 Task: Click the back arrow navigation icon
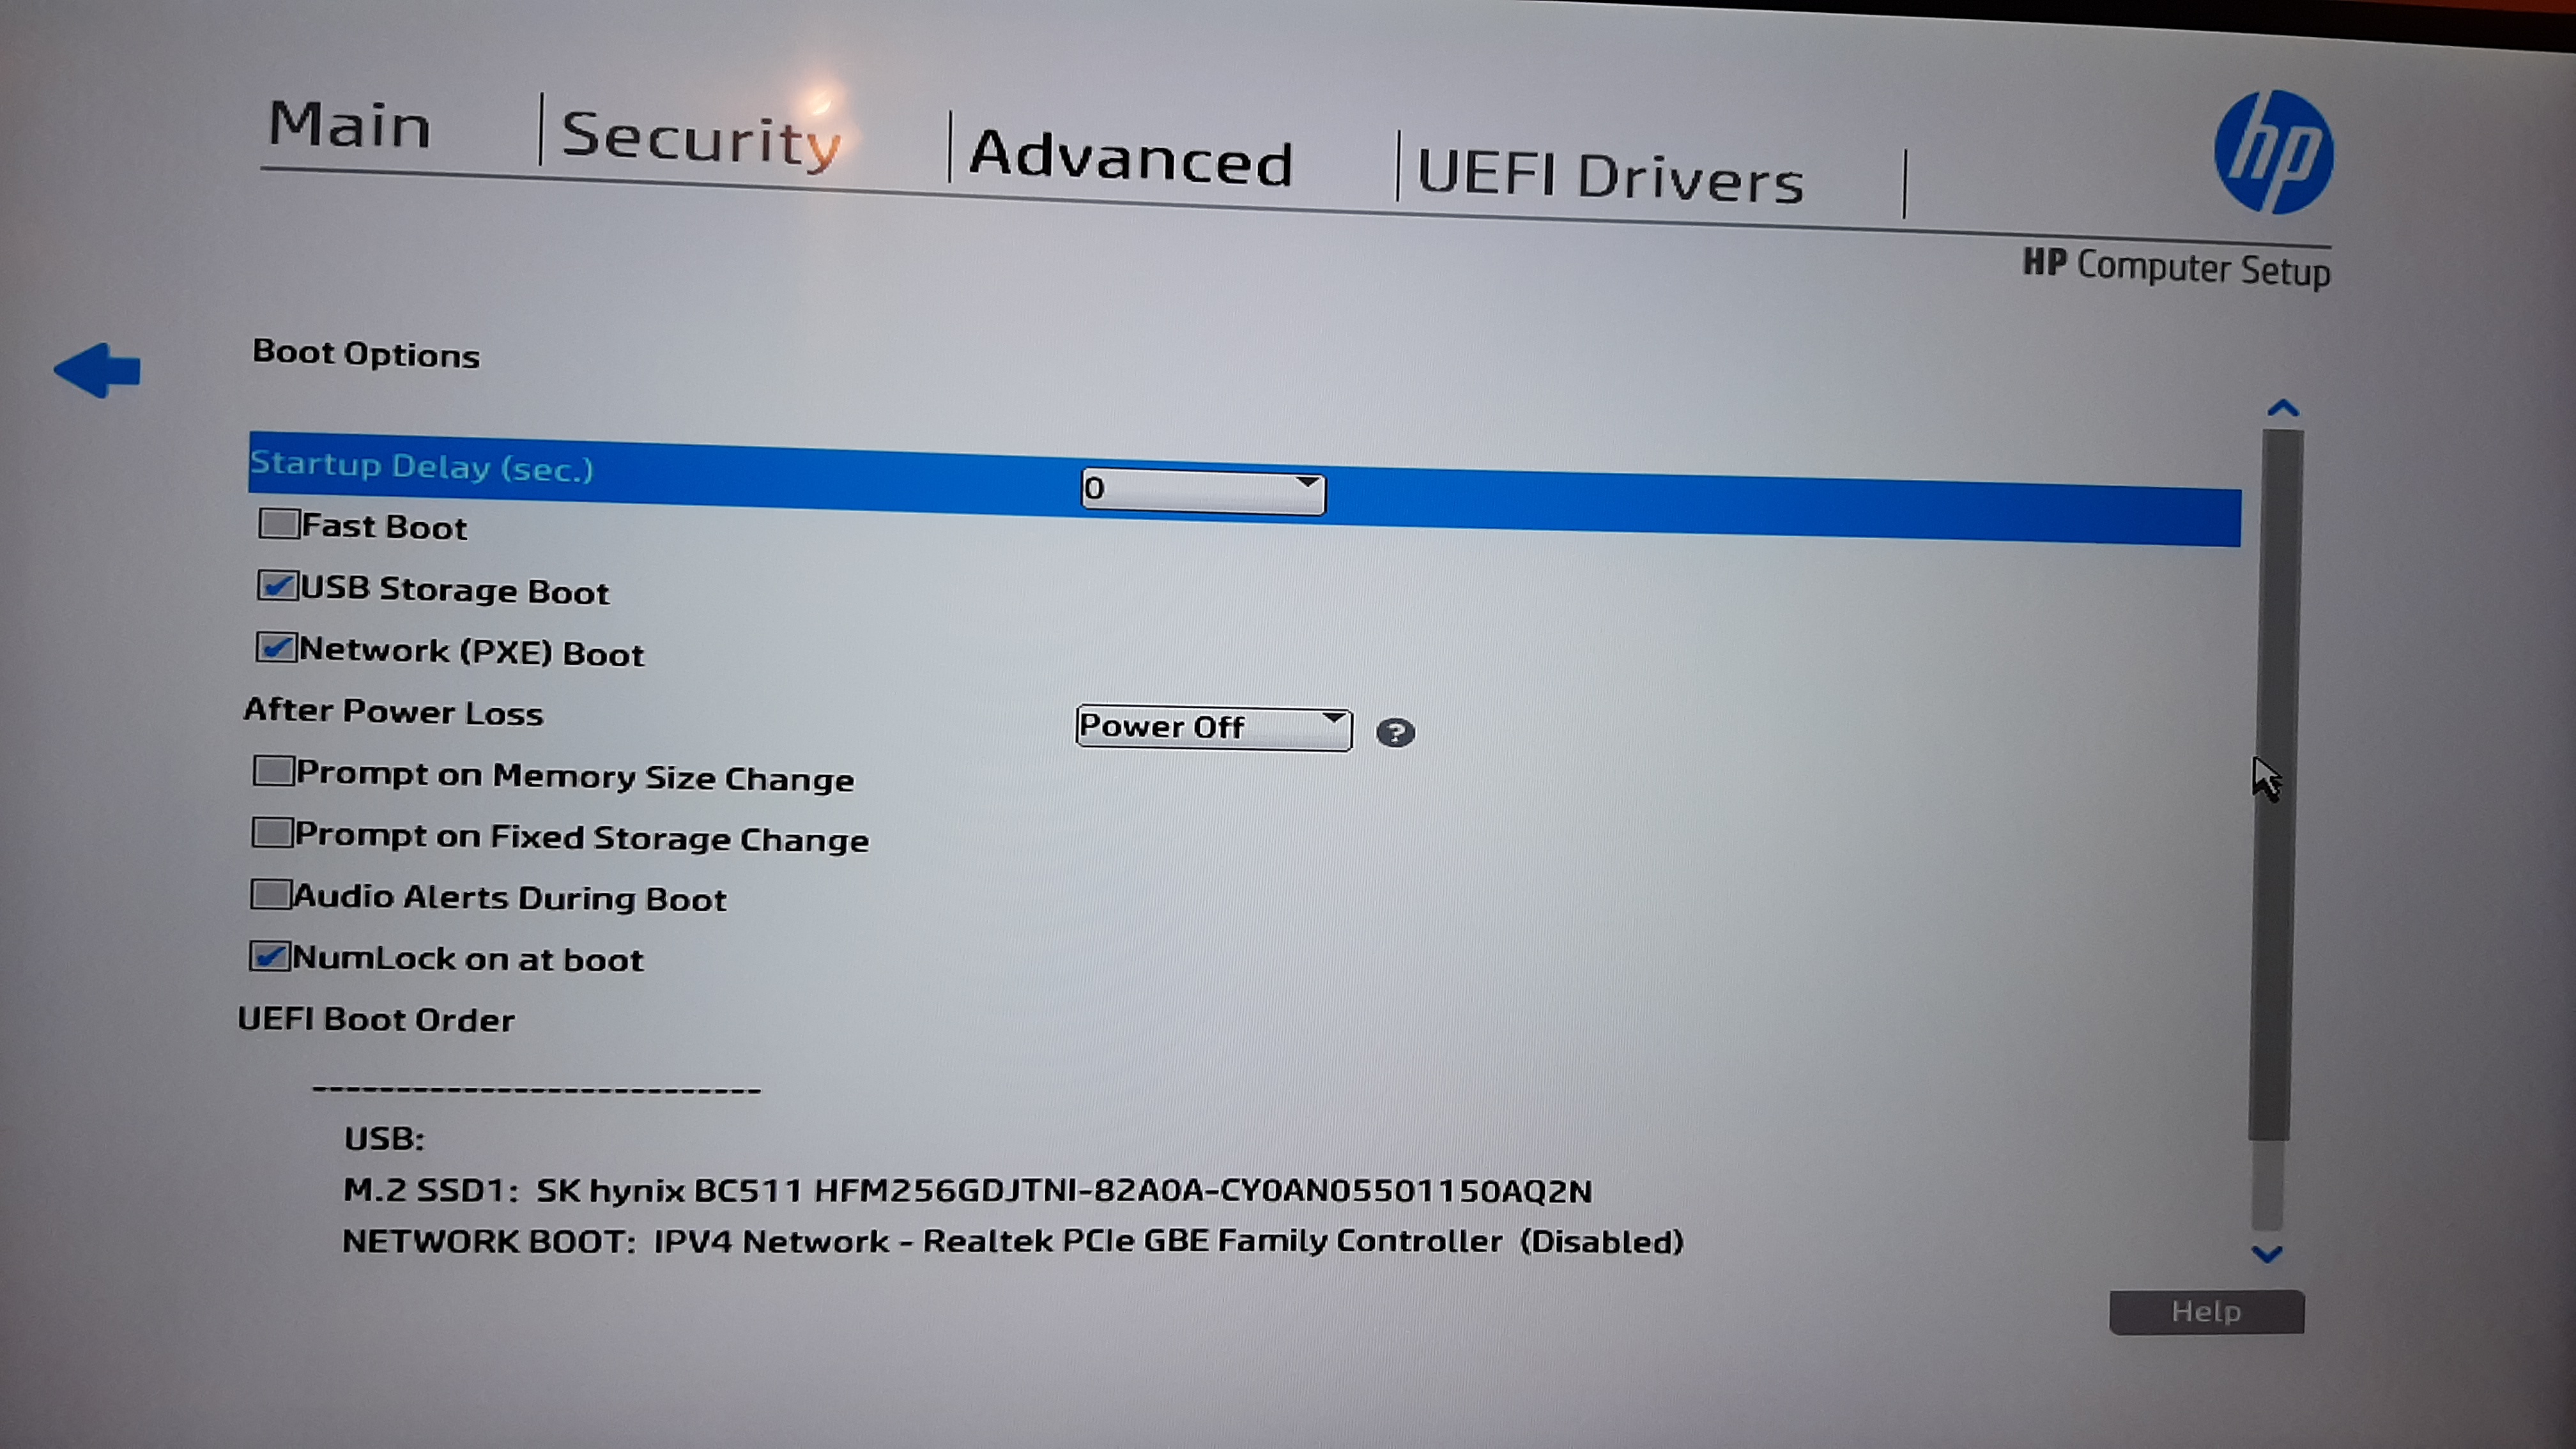point(97,372)
